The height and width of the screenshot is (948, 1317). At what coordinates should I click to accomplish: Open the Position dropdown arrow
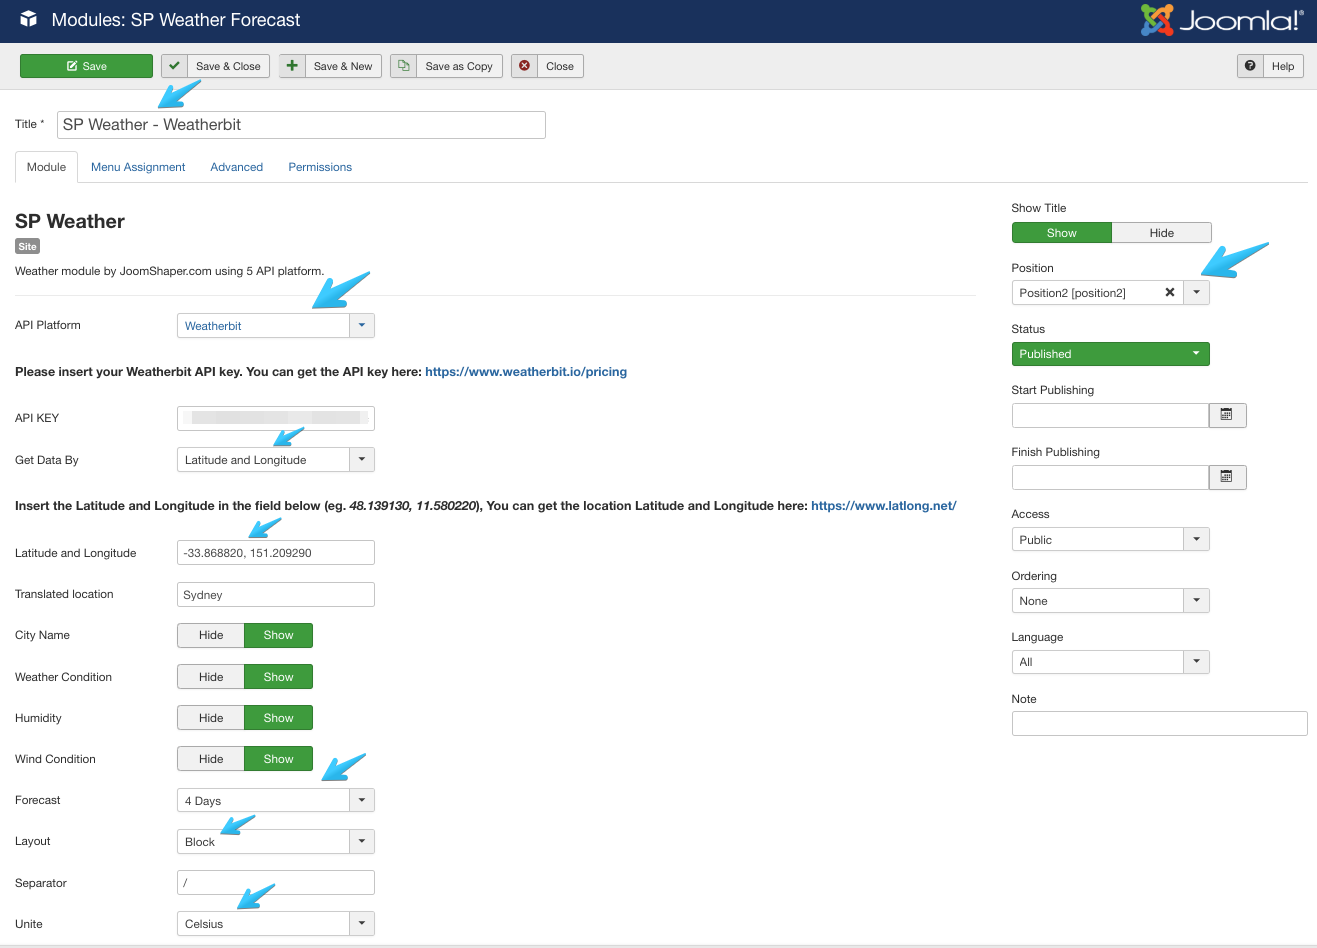pos(1196,293)
